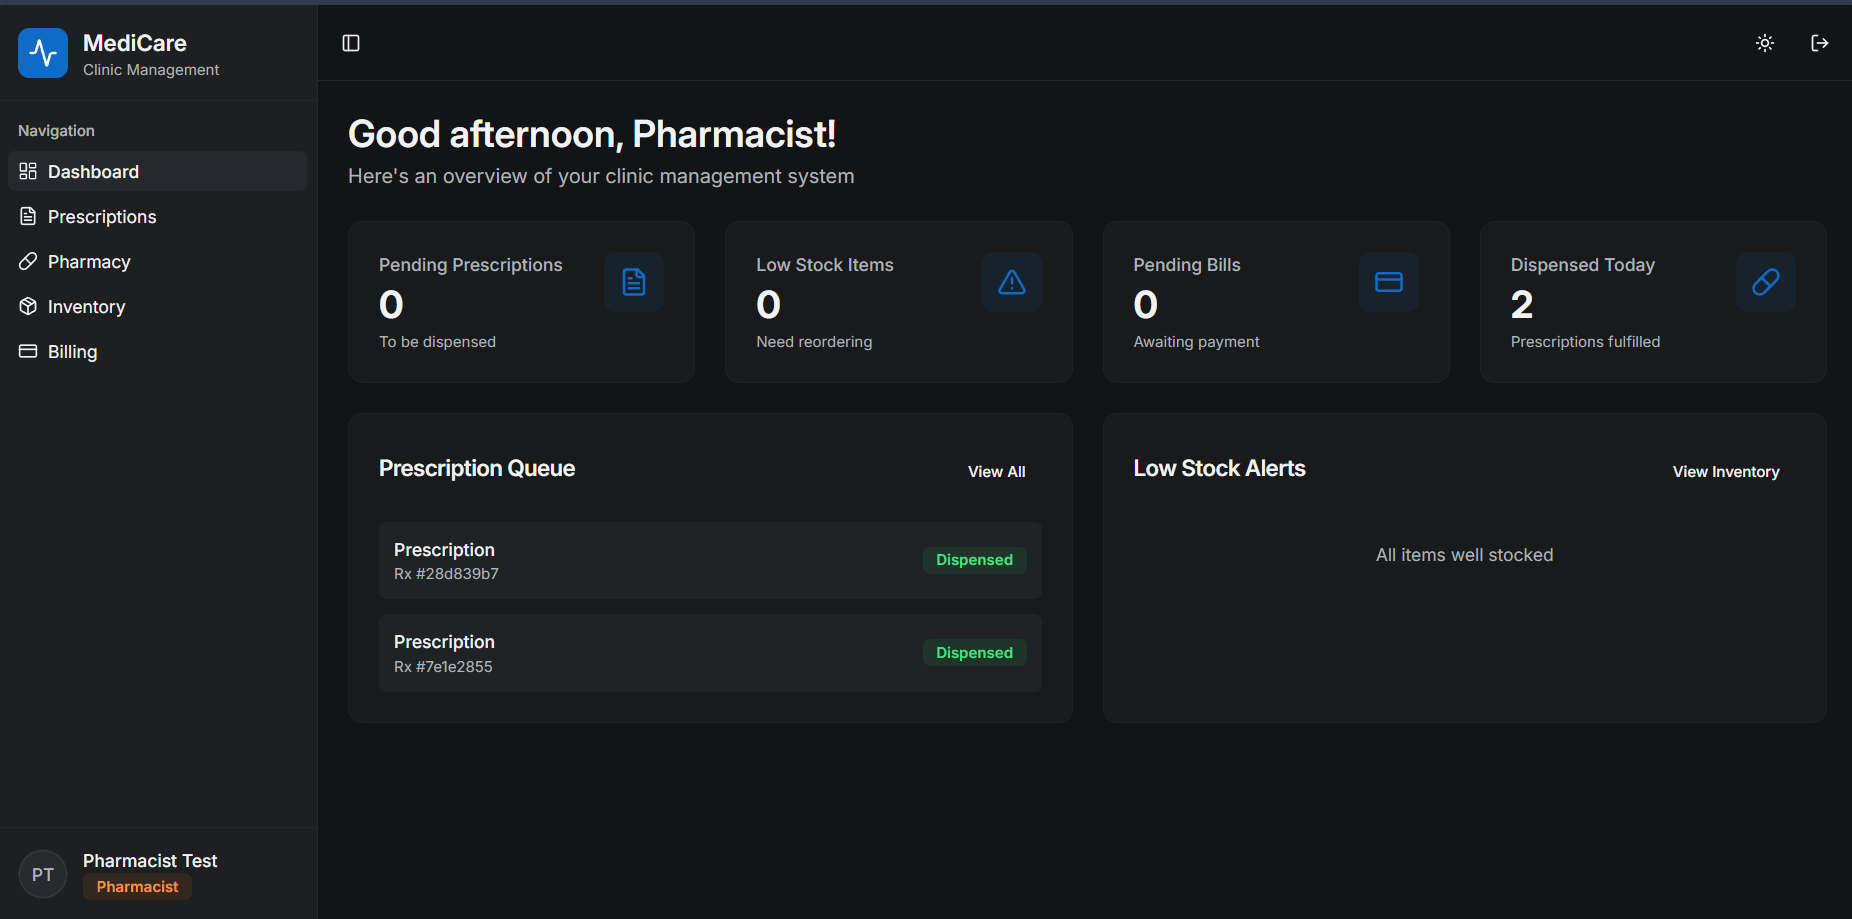Click the Pending Bills card icon
The image size is (1852, 919).
1389,282
